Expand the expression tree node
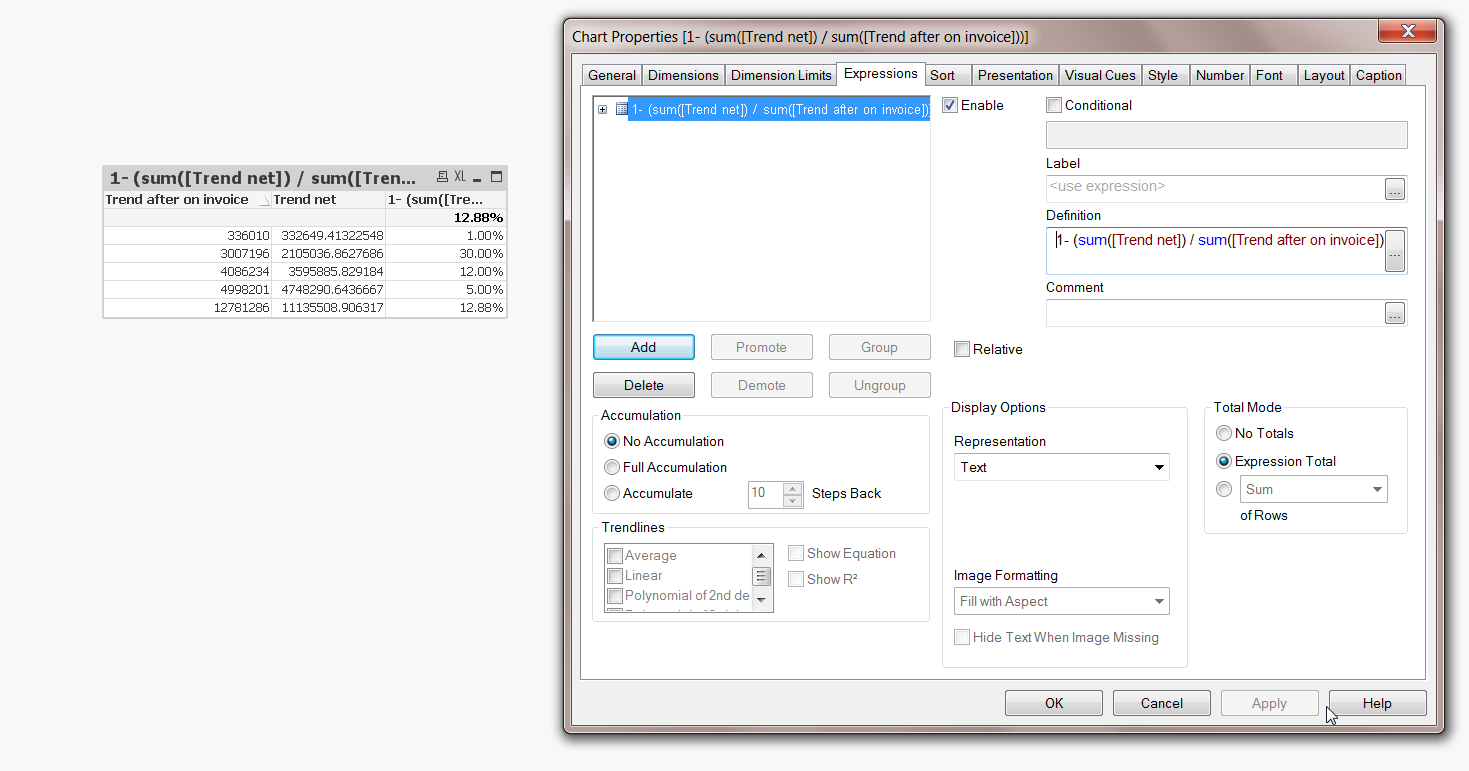1469x771 pixels. (x=602, y=109)
